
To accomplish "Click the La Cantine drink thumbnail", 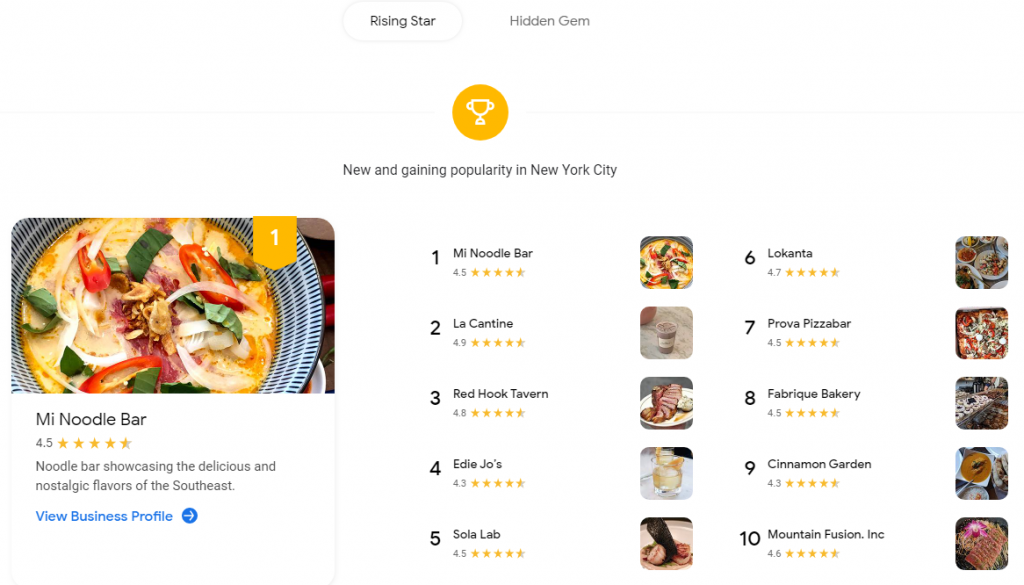I will coord(666,333).
